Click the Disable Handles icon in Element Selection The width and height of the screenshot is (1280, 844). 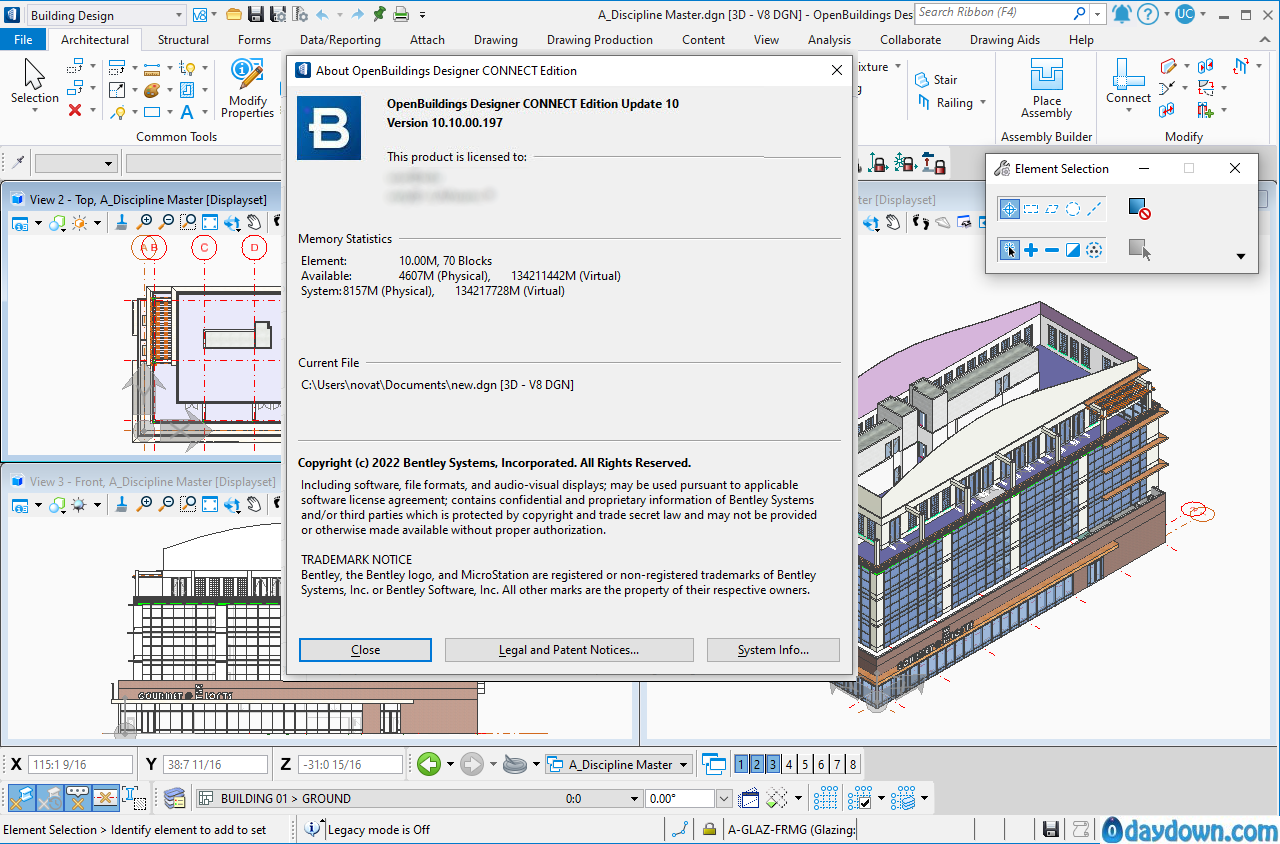pos(1139,208)
